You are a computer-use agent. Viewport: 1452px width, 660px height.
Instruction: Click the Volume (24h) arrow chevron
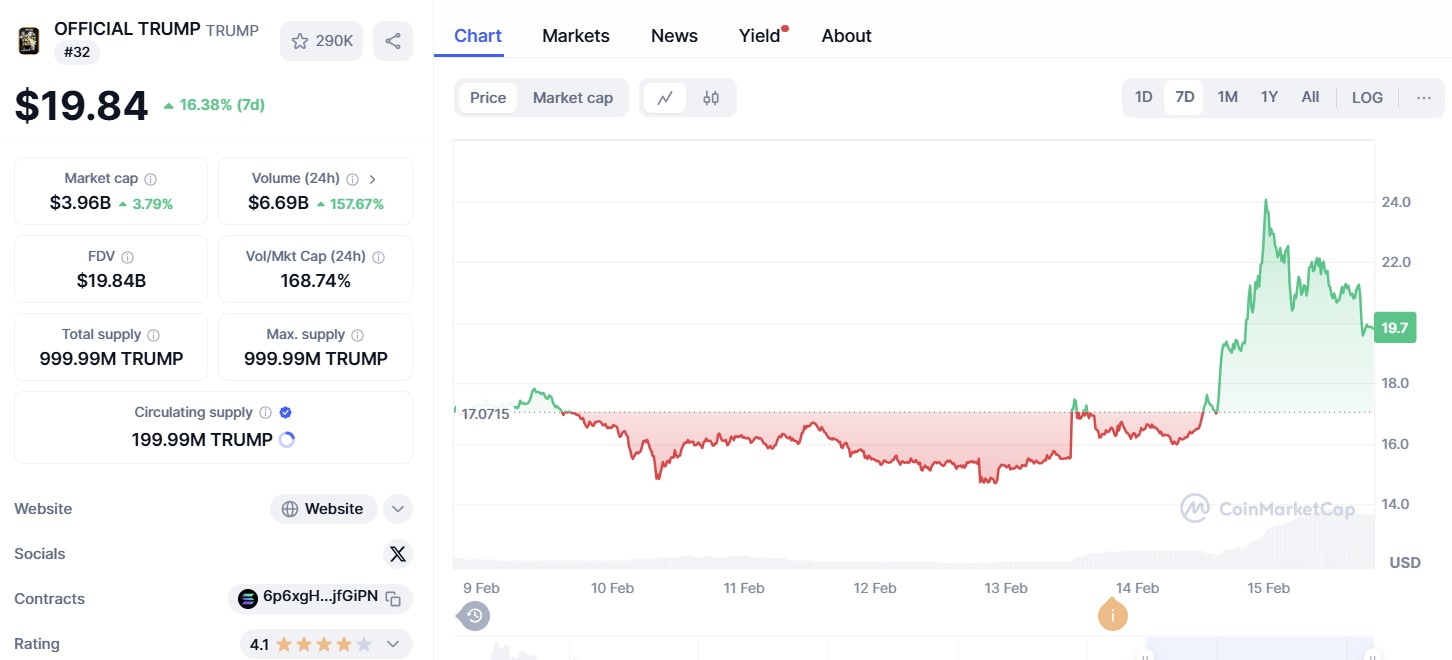pyautogui.click(x=373, y=179)
